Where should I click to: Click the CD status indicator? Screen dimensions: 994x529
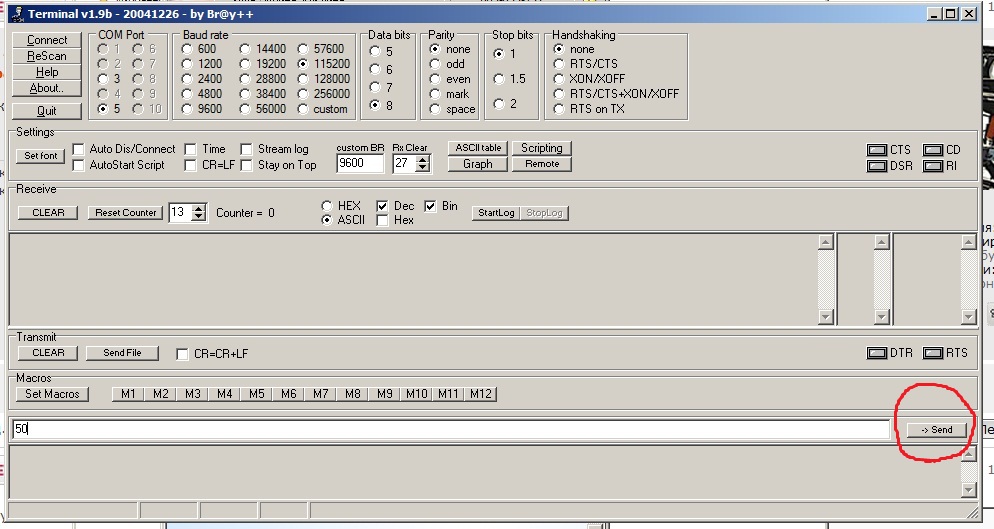933,150
